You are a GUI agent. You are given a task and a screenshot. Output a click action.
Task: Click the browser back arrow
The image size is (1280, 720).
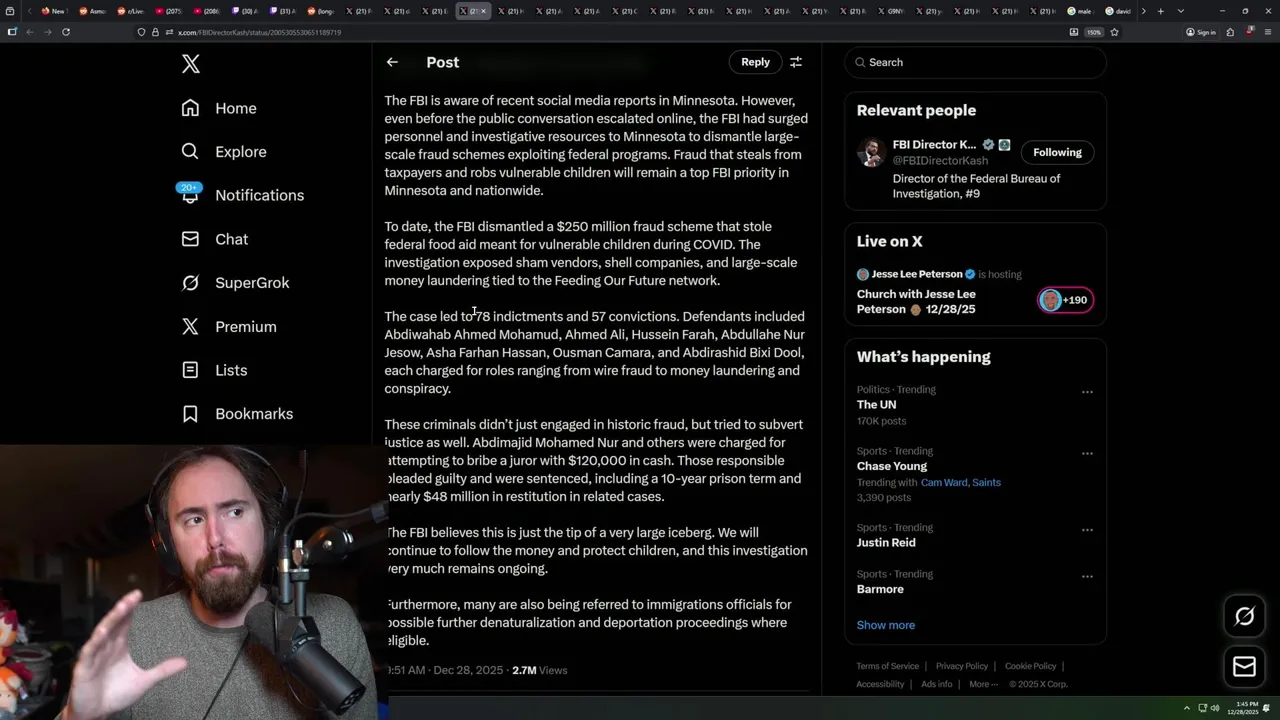30,32
